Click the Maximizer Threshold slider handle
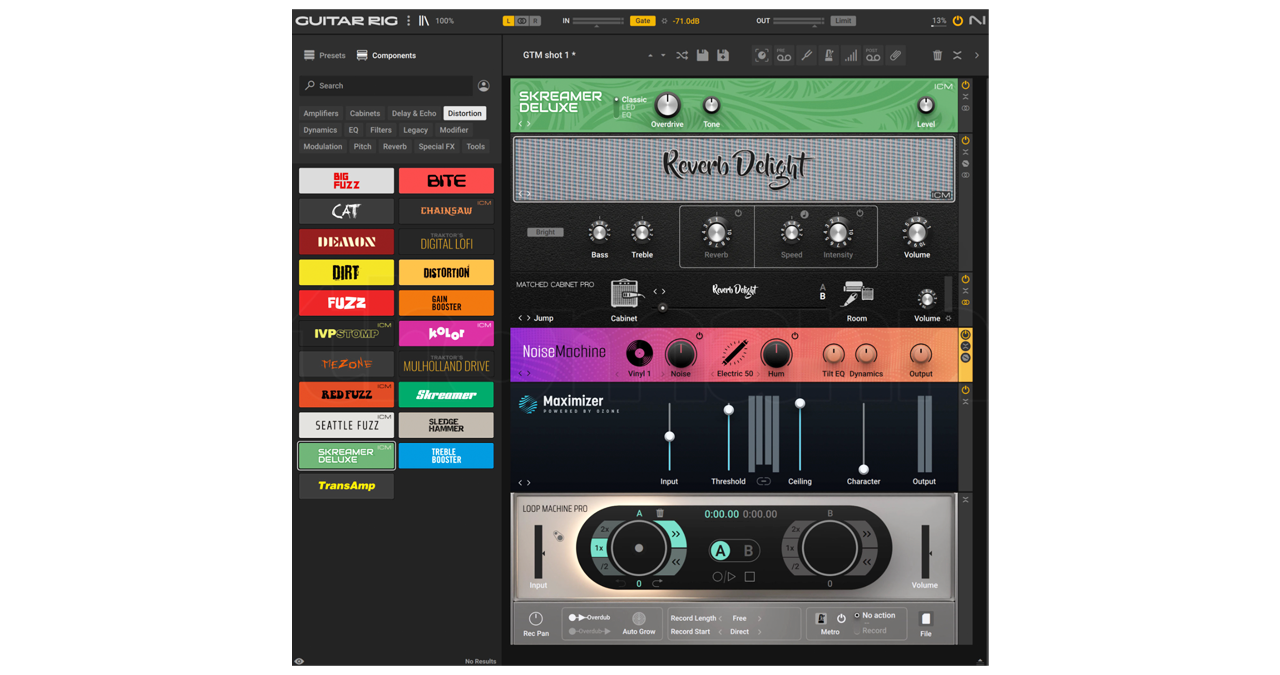The width and height of the screenshot is (1280, 675). coord(729,410)
